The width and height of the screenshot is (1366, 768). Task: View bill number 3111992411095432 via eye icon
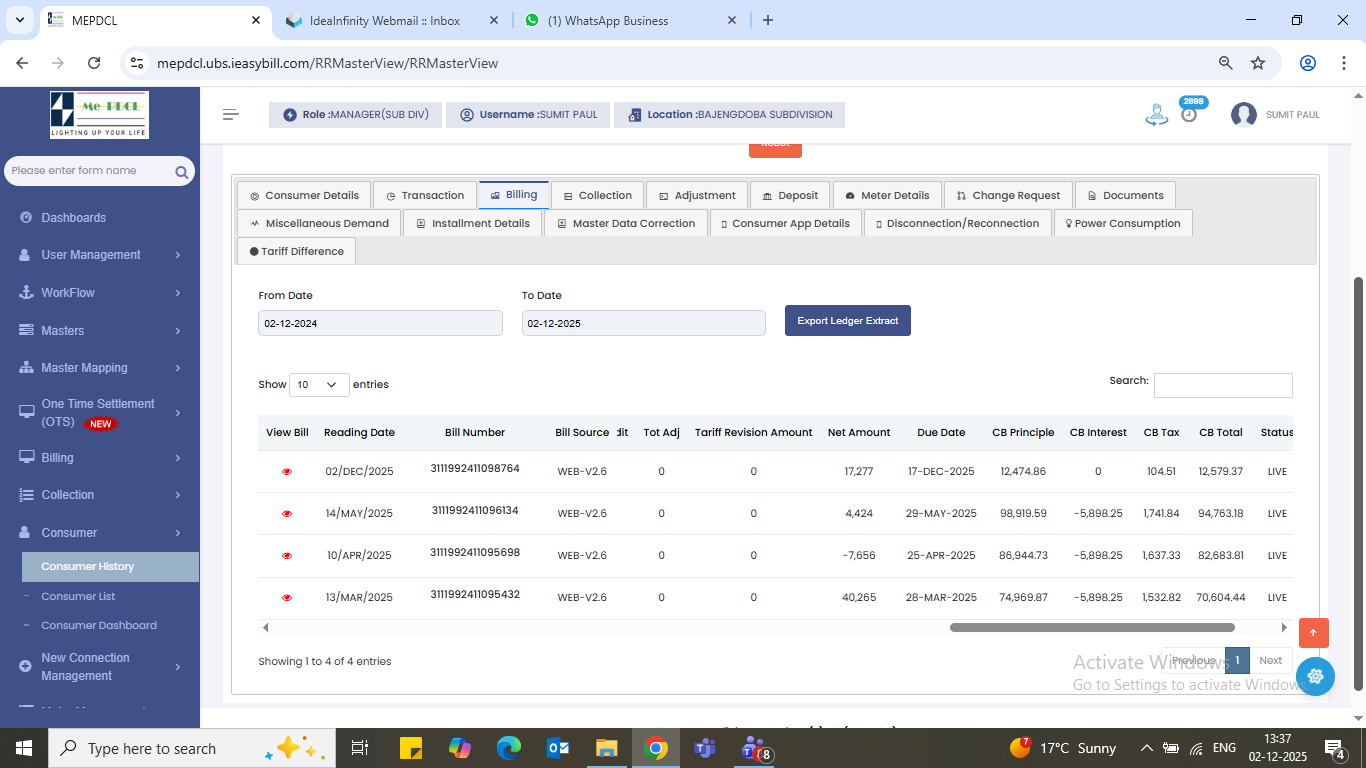[287, 598]
